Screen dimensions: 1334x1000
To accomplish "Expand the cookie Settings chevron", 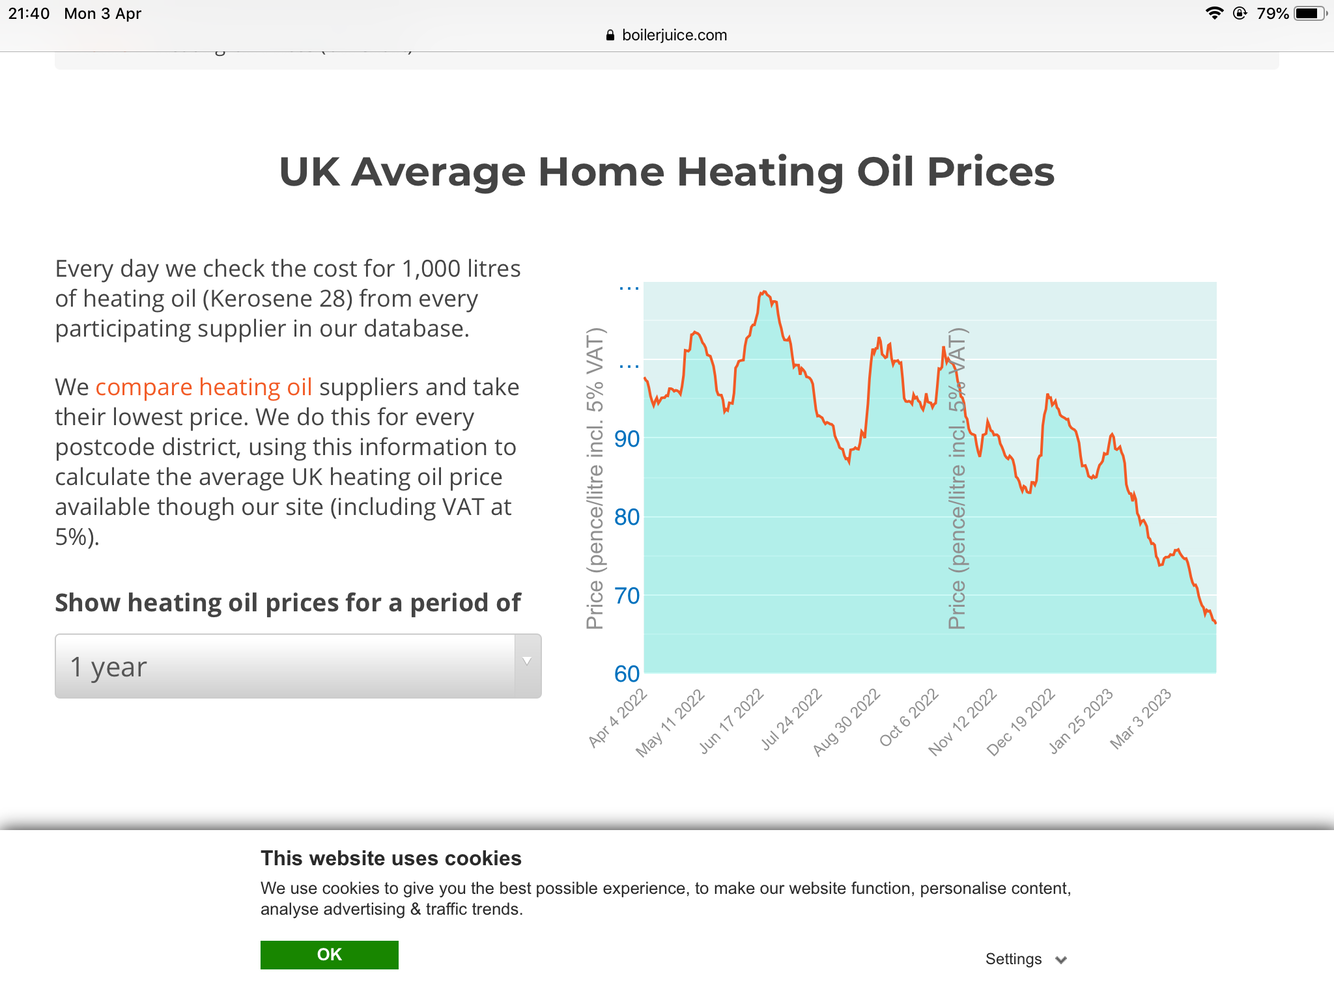I will [x=1061, y=960].
